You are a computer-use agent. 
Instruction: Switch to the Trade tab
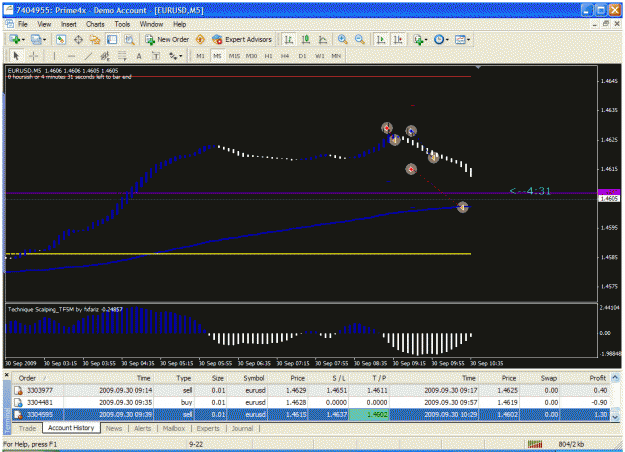(27, 428)
